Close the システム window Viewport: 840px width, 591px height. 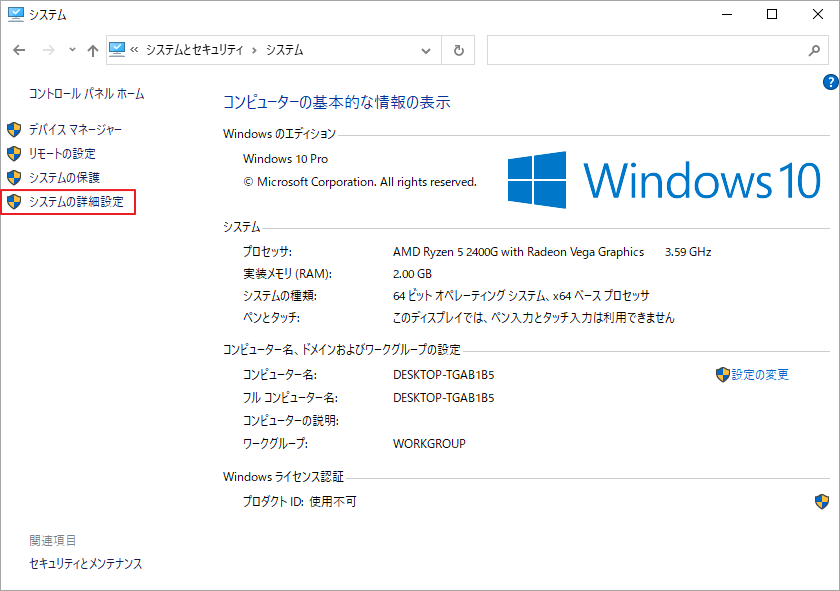(x=818, y=14)
